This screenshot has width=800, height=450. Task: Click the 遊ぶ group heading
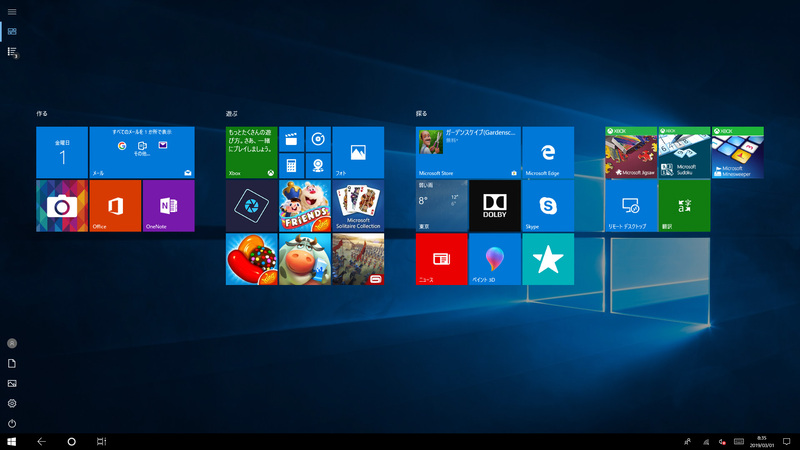tap(232, 114)
